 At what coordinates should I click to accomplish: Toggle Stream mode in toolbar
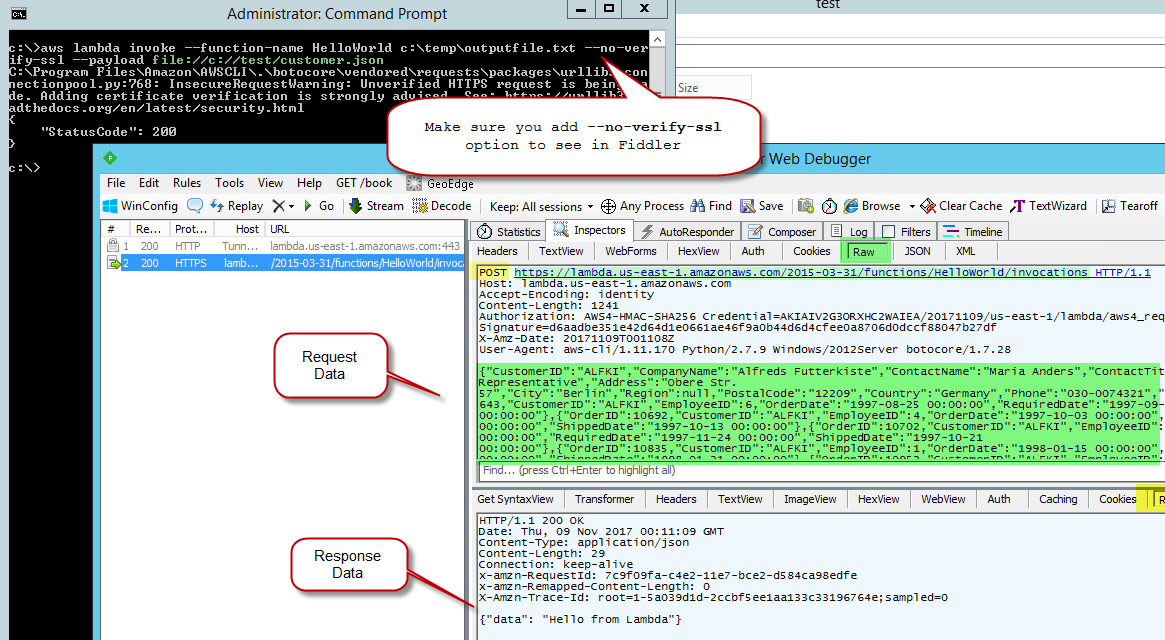(x=375, y=206)
